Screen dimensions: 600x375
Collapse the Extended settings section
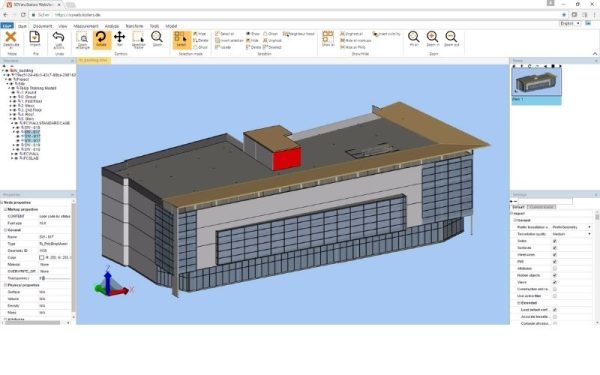point(519,303)
